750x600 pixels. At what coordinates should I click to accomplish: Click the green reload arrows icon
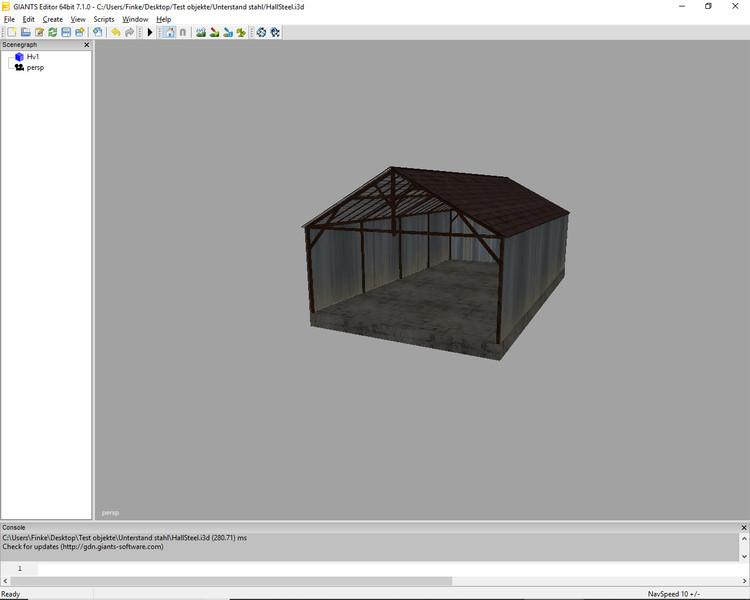52,32
